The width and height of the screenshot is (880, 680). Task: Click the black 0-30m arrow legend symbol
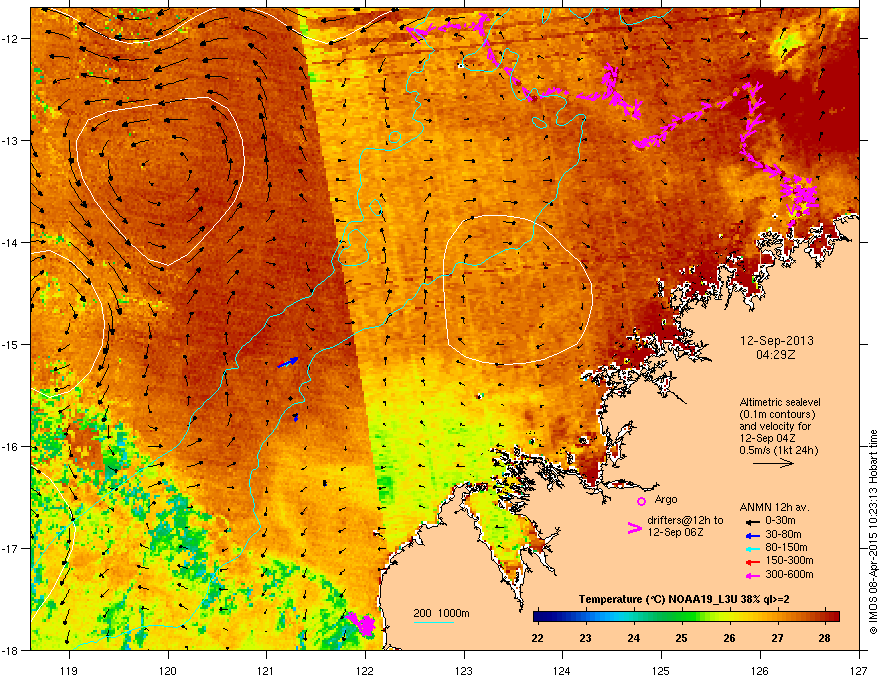tap(753, 521)
